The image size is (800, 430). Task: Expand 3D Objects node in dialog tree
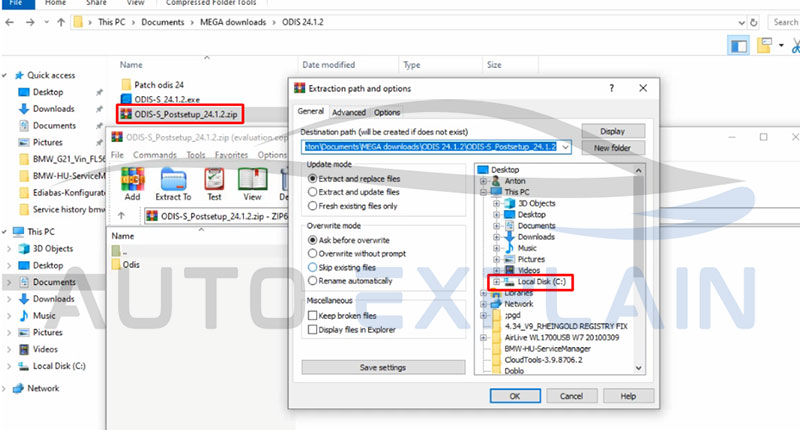496,204
